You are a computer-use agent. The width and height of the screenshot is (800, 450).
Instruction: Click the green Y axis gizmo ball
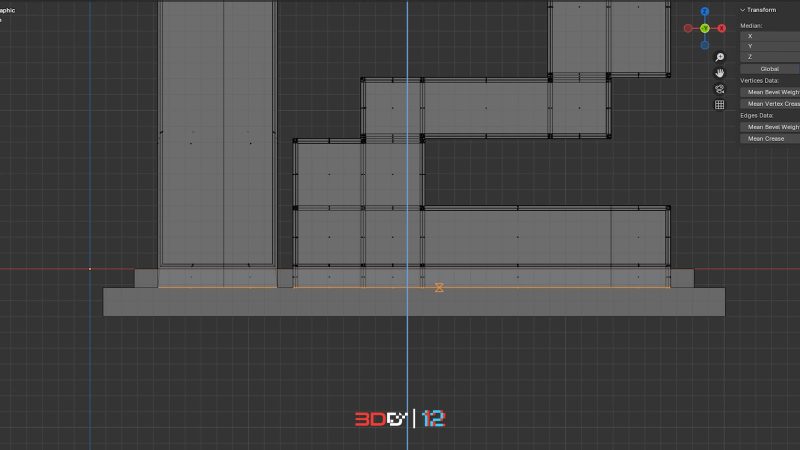coord(705,28)
